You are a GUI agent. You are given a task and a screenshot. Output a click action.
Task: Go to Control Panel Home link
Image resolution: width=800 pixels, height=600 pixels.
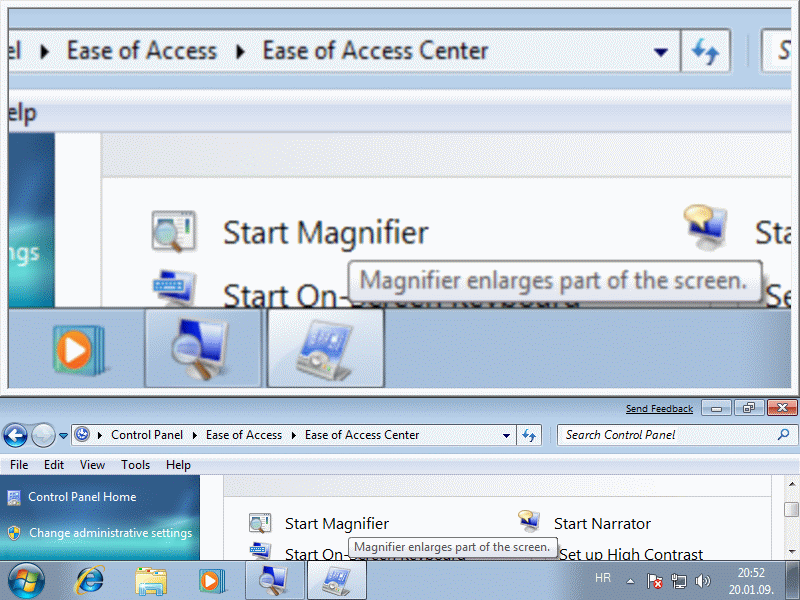pos(82,497)
